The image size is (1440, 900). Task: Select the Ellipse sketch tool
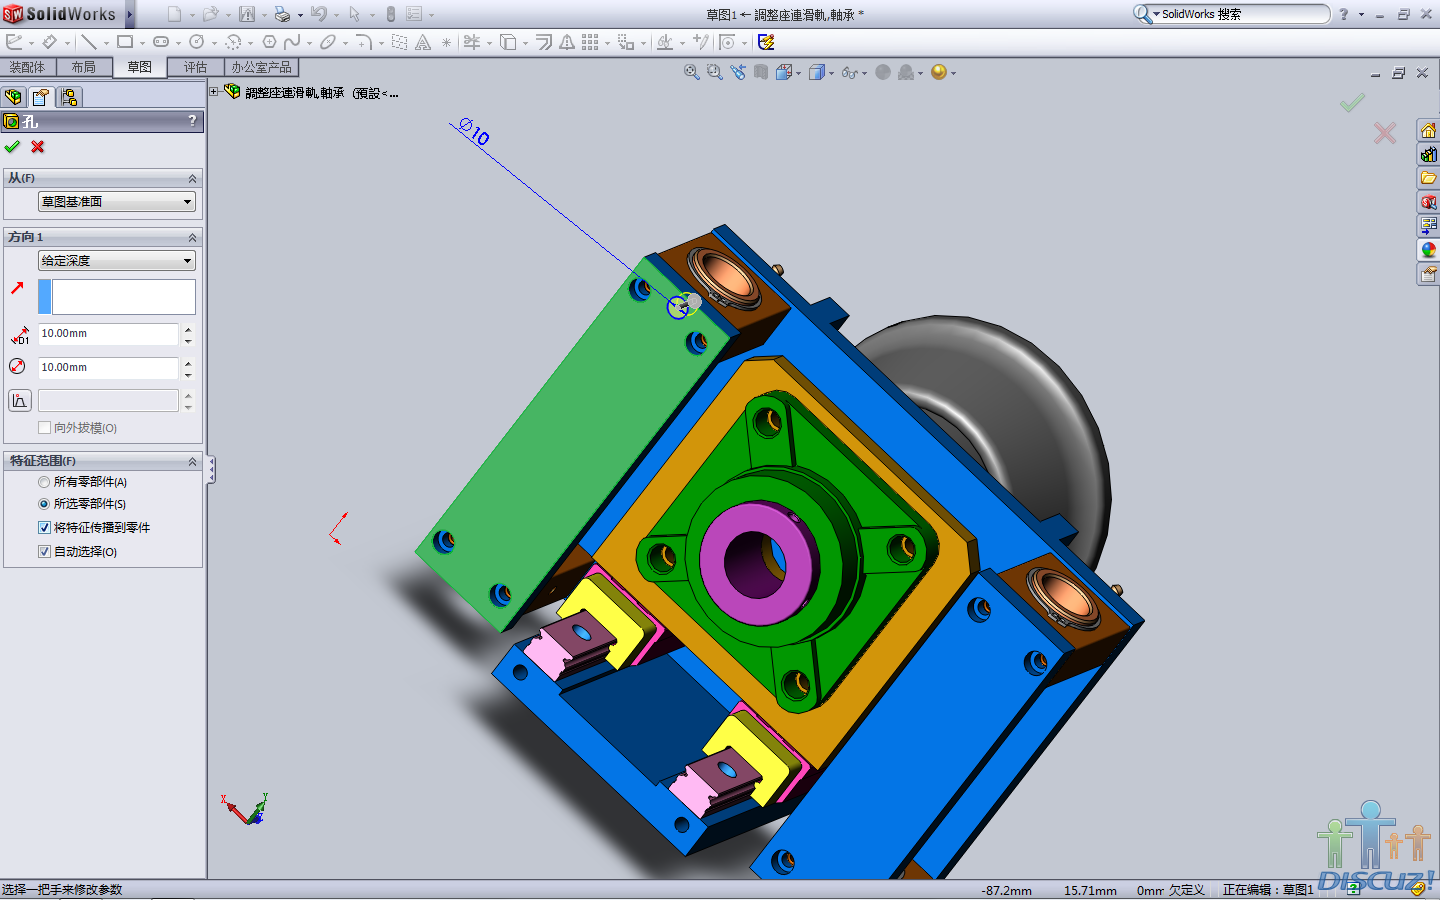[x=328, y=42]
